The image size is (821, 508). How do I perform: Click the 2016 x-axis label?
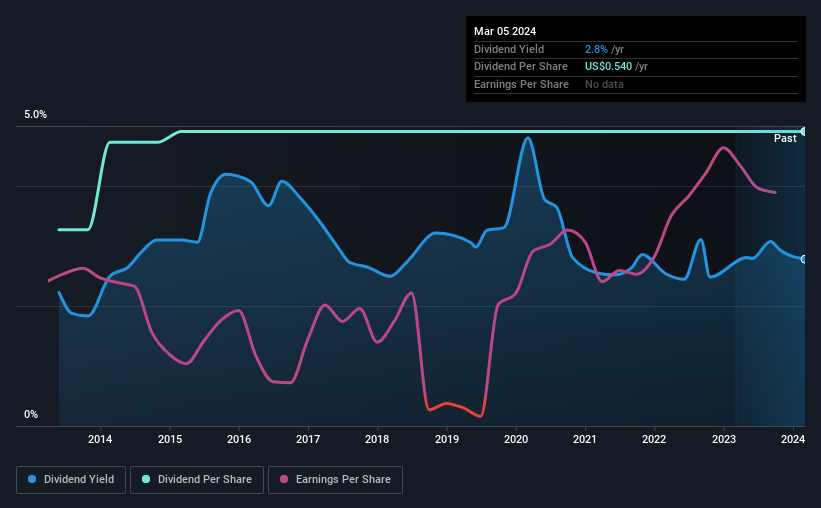[x=239, y=439]
